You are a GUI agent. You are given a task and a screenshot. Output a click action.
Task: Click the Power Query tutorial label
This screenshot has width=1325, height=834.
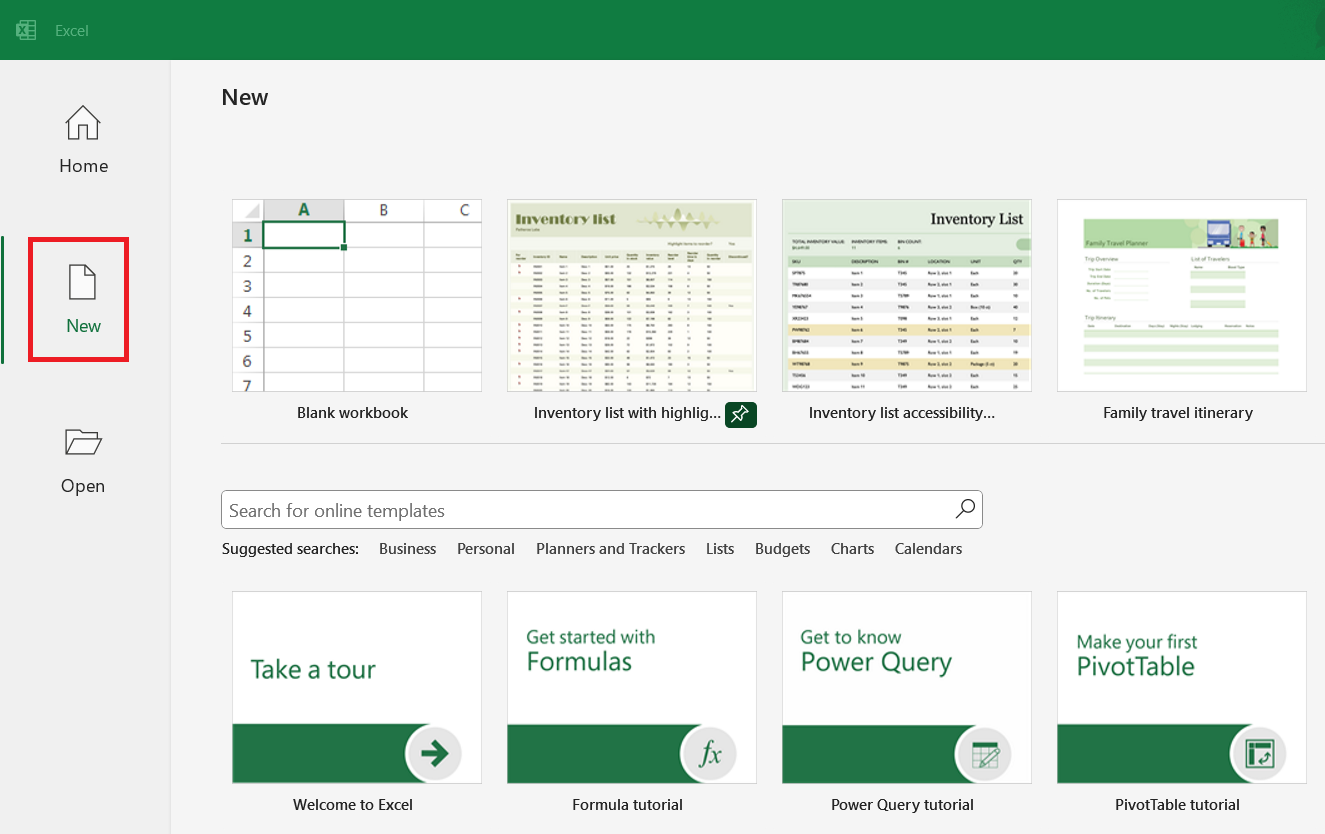902,805
